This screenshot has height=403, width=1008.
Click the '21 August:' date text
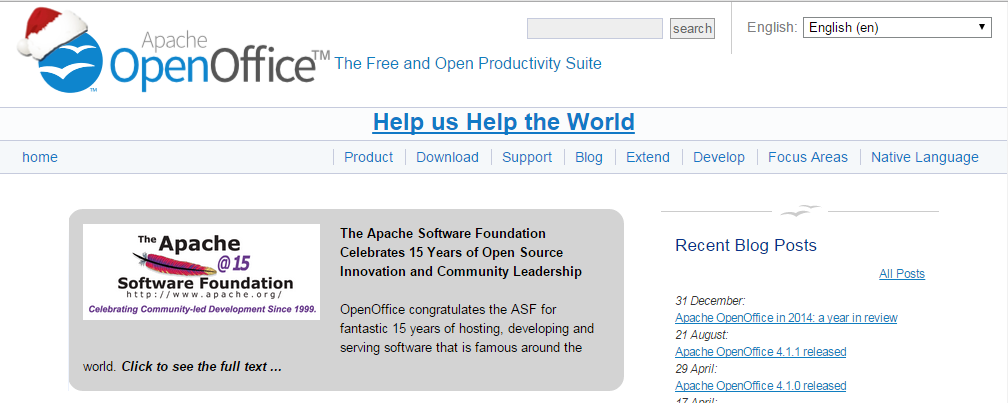702,335
